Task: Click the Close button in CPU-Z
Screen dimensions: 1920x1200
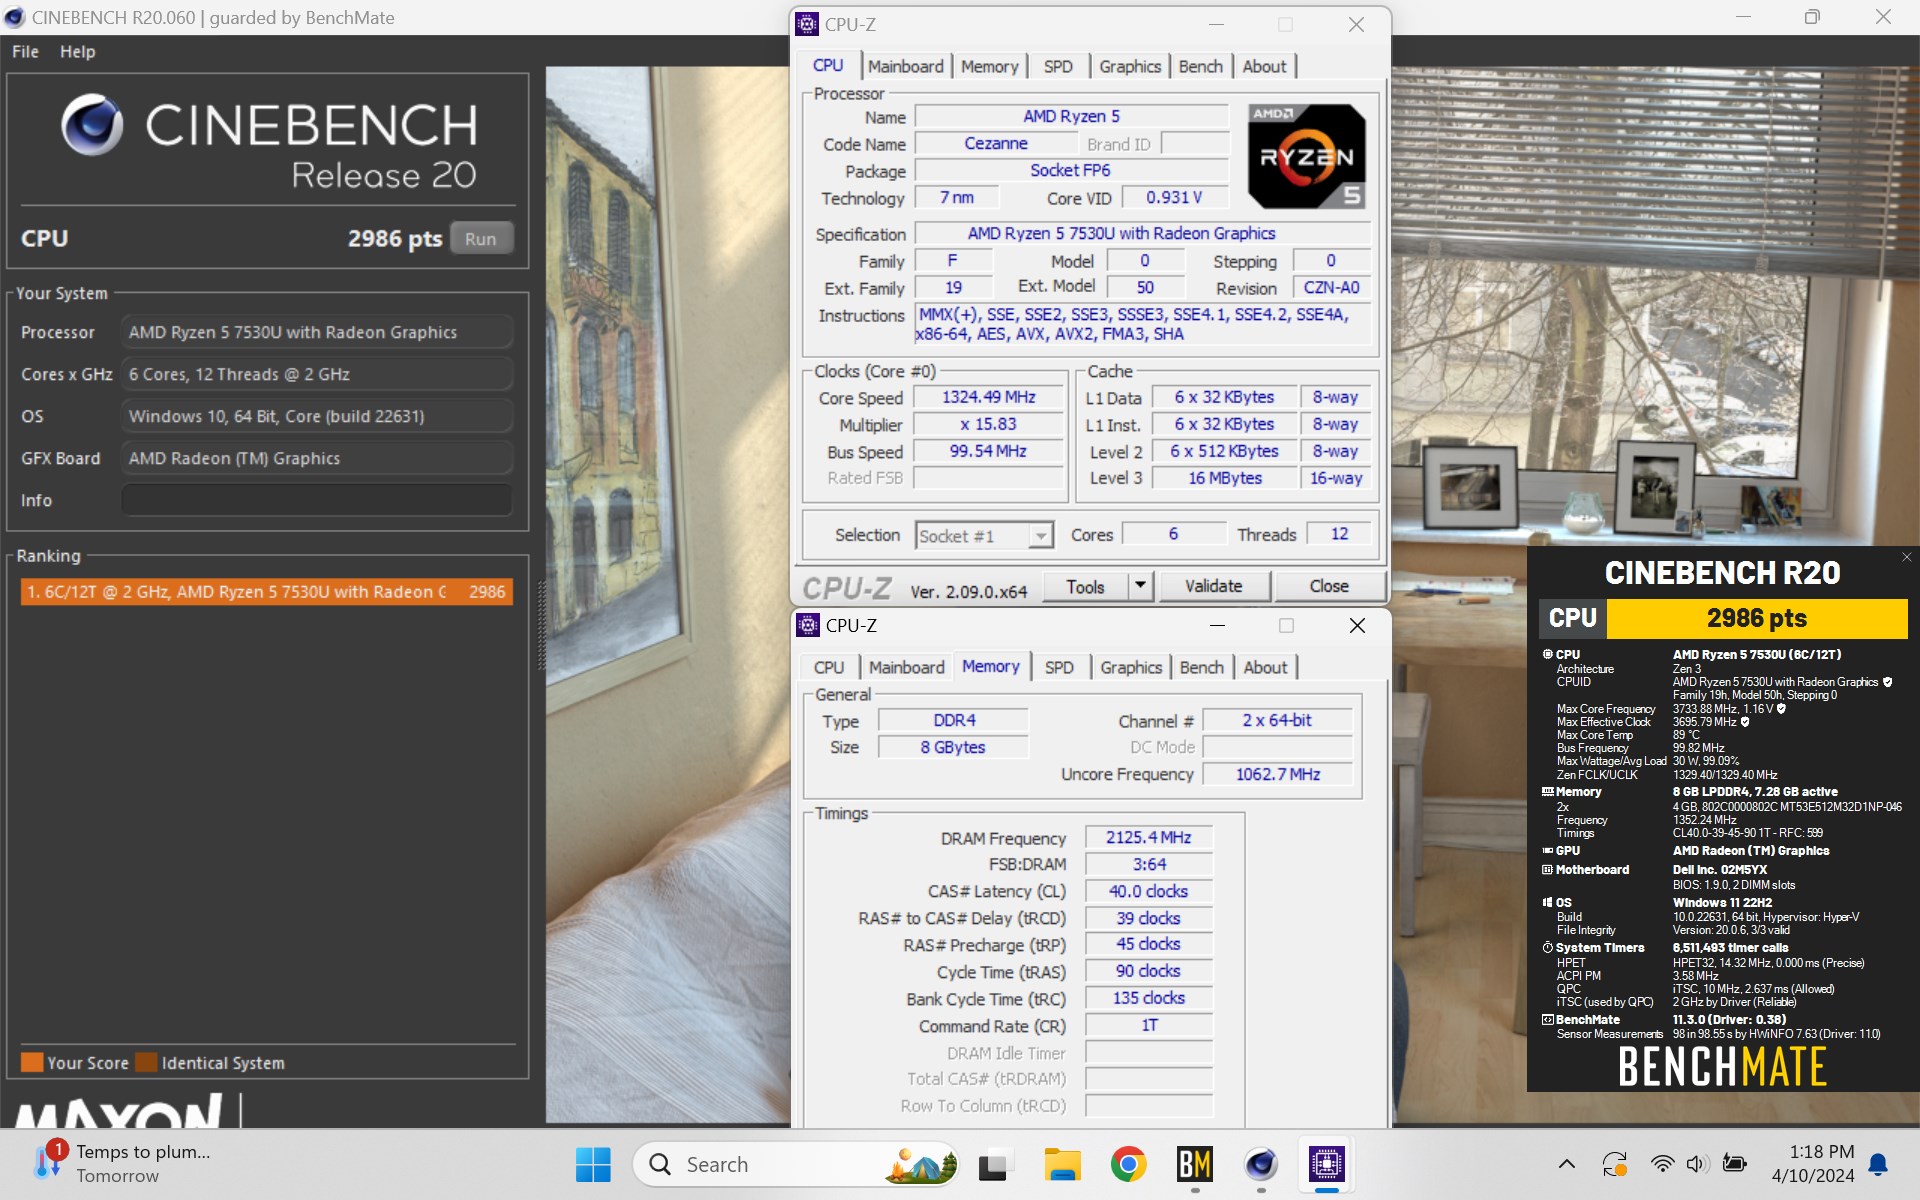Action: pos(1329,587)
